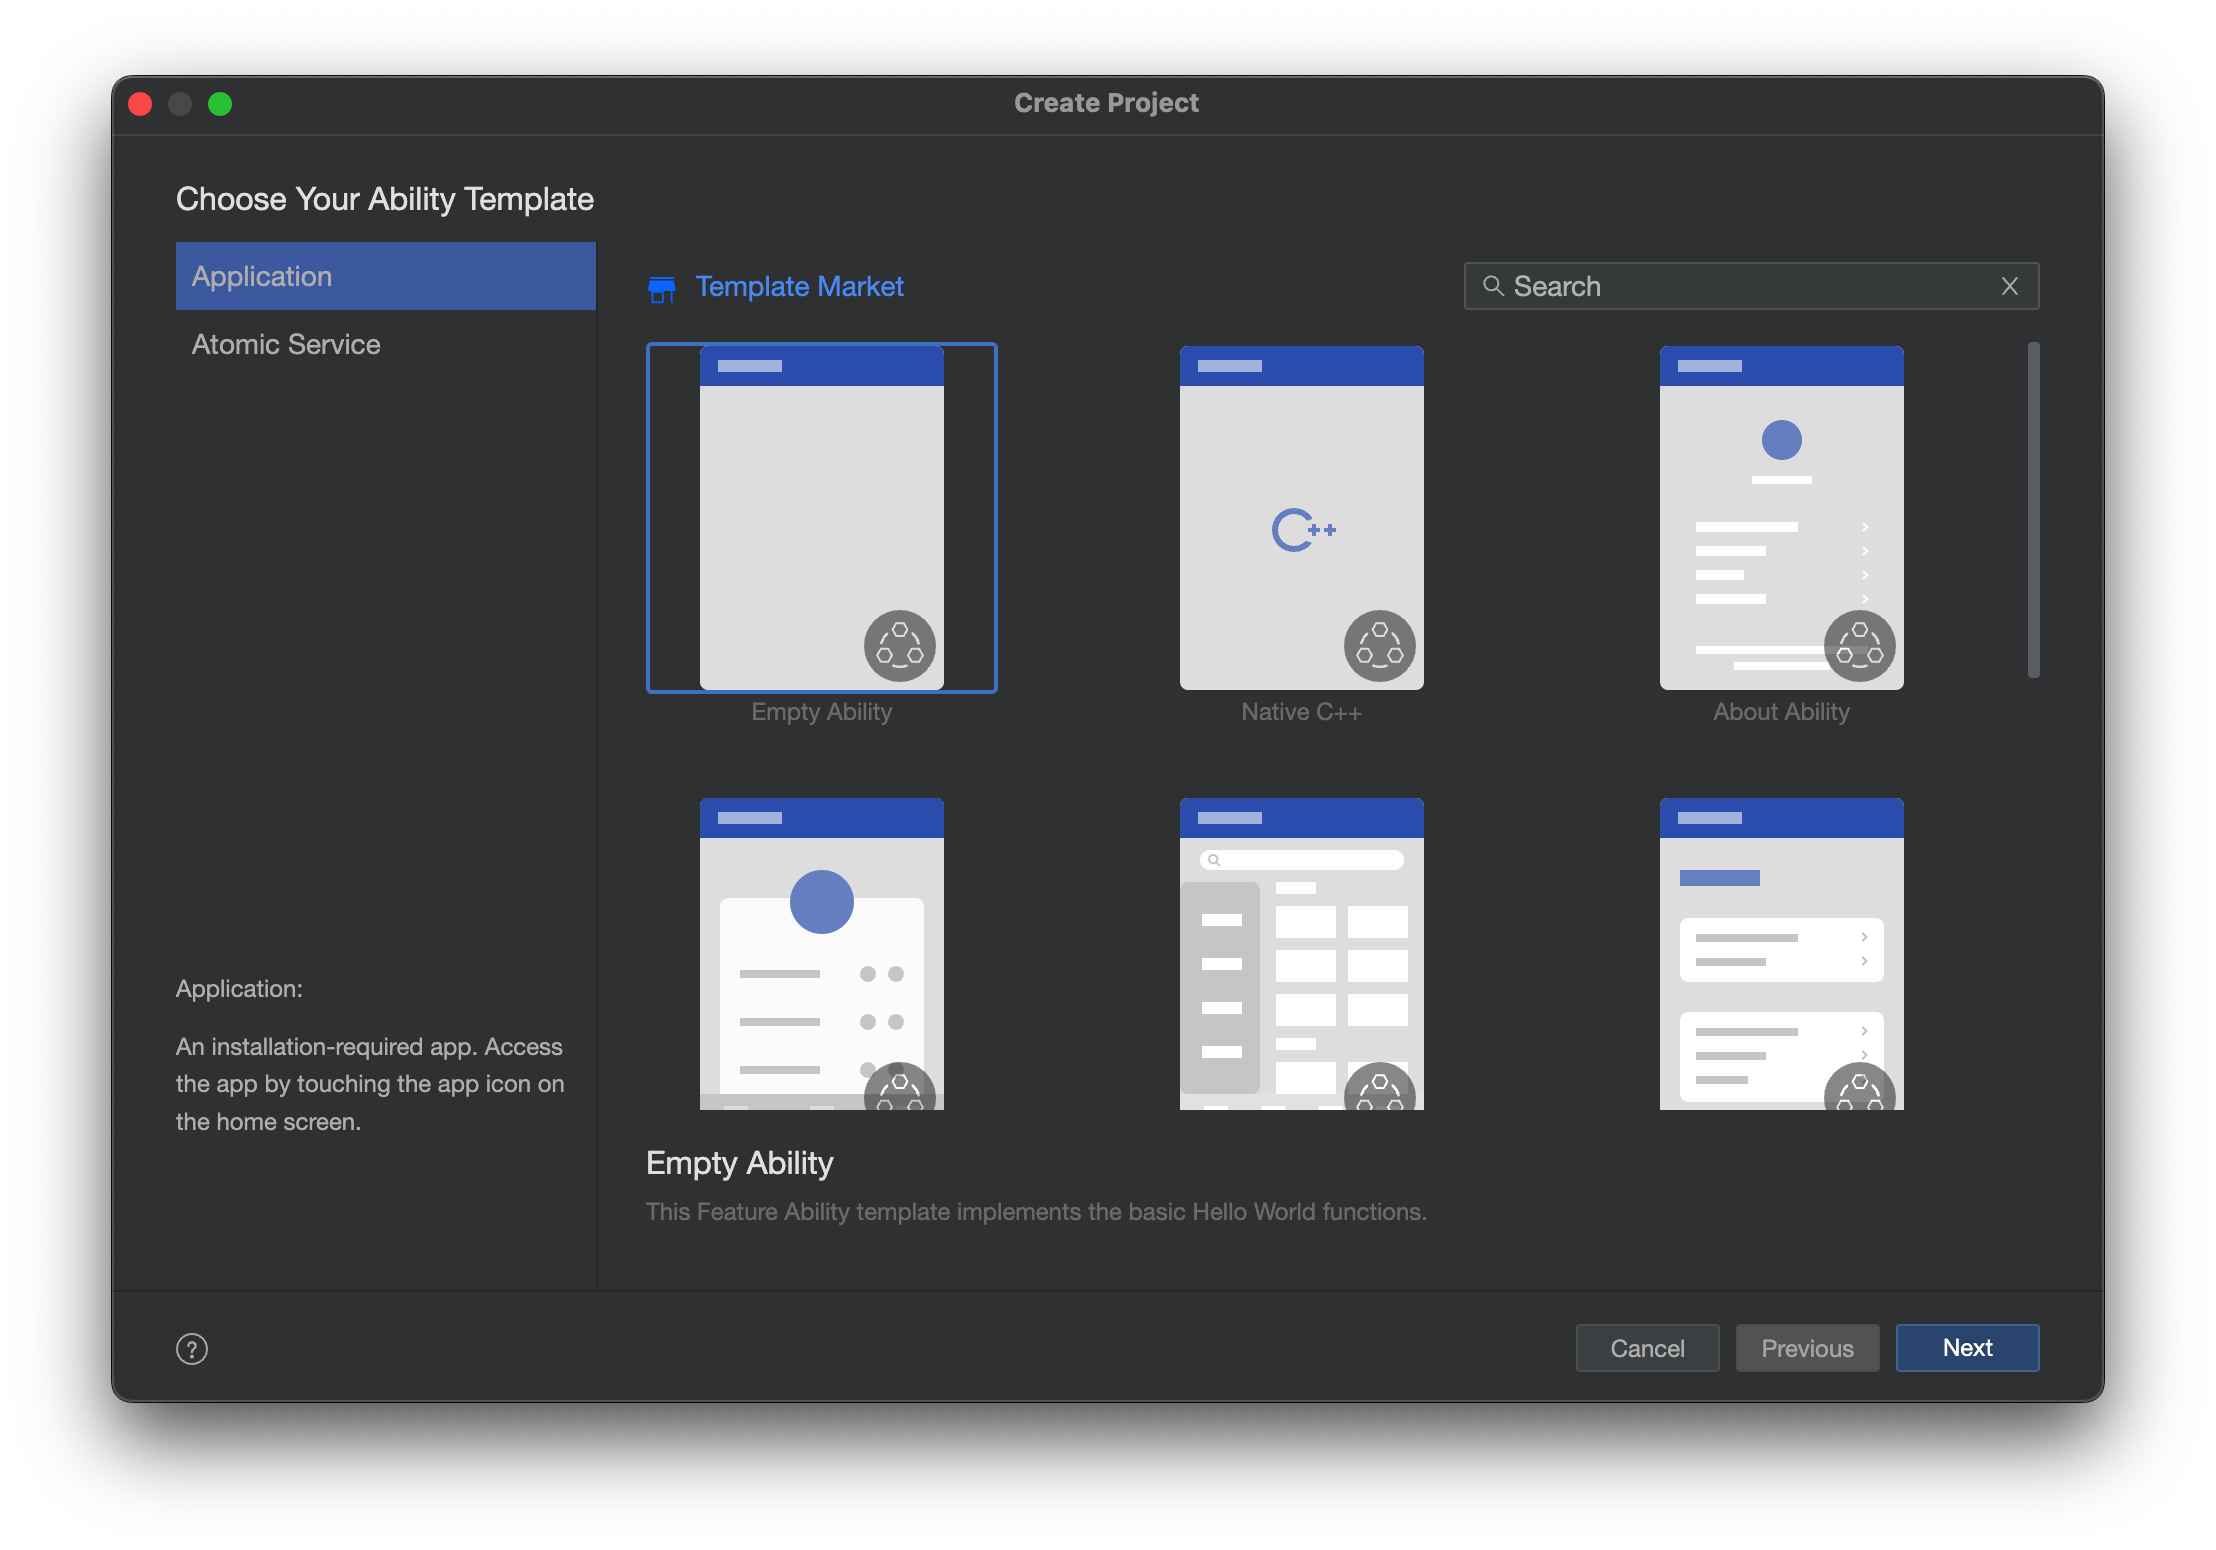Click the 'About Ability' label
The image size is (2216, 1550).
[1782, 712]
